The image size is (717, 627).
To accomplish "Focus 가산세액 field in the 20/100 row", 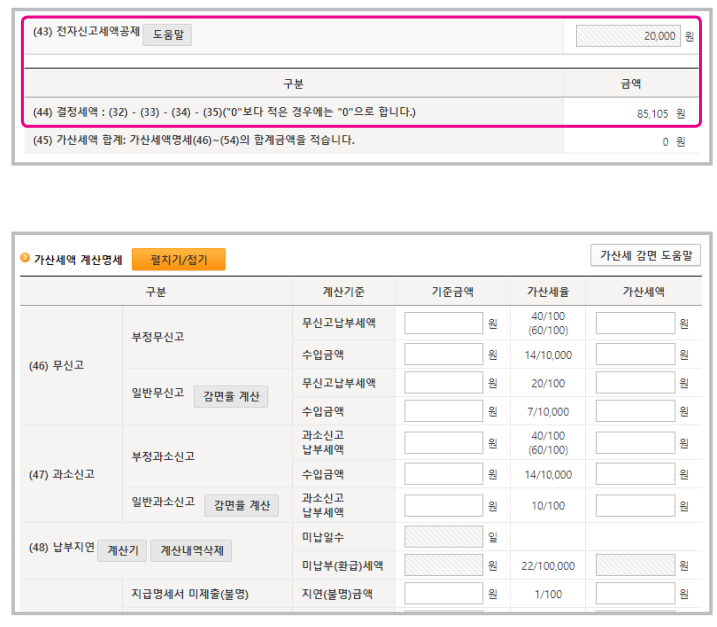I will (x=635, y=382).
